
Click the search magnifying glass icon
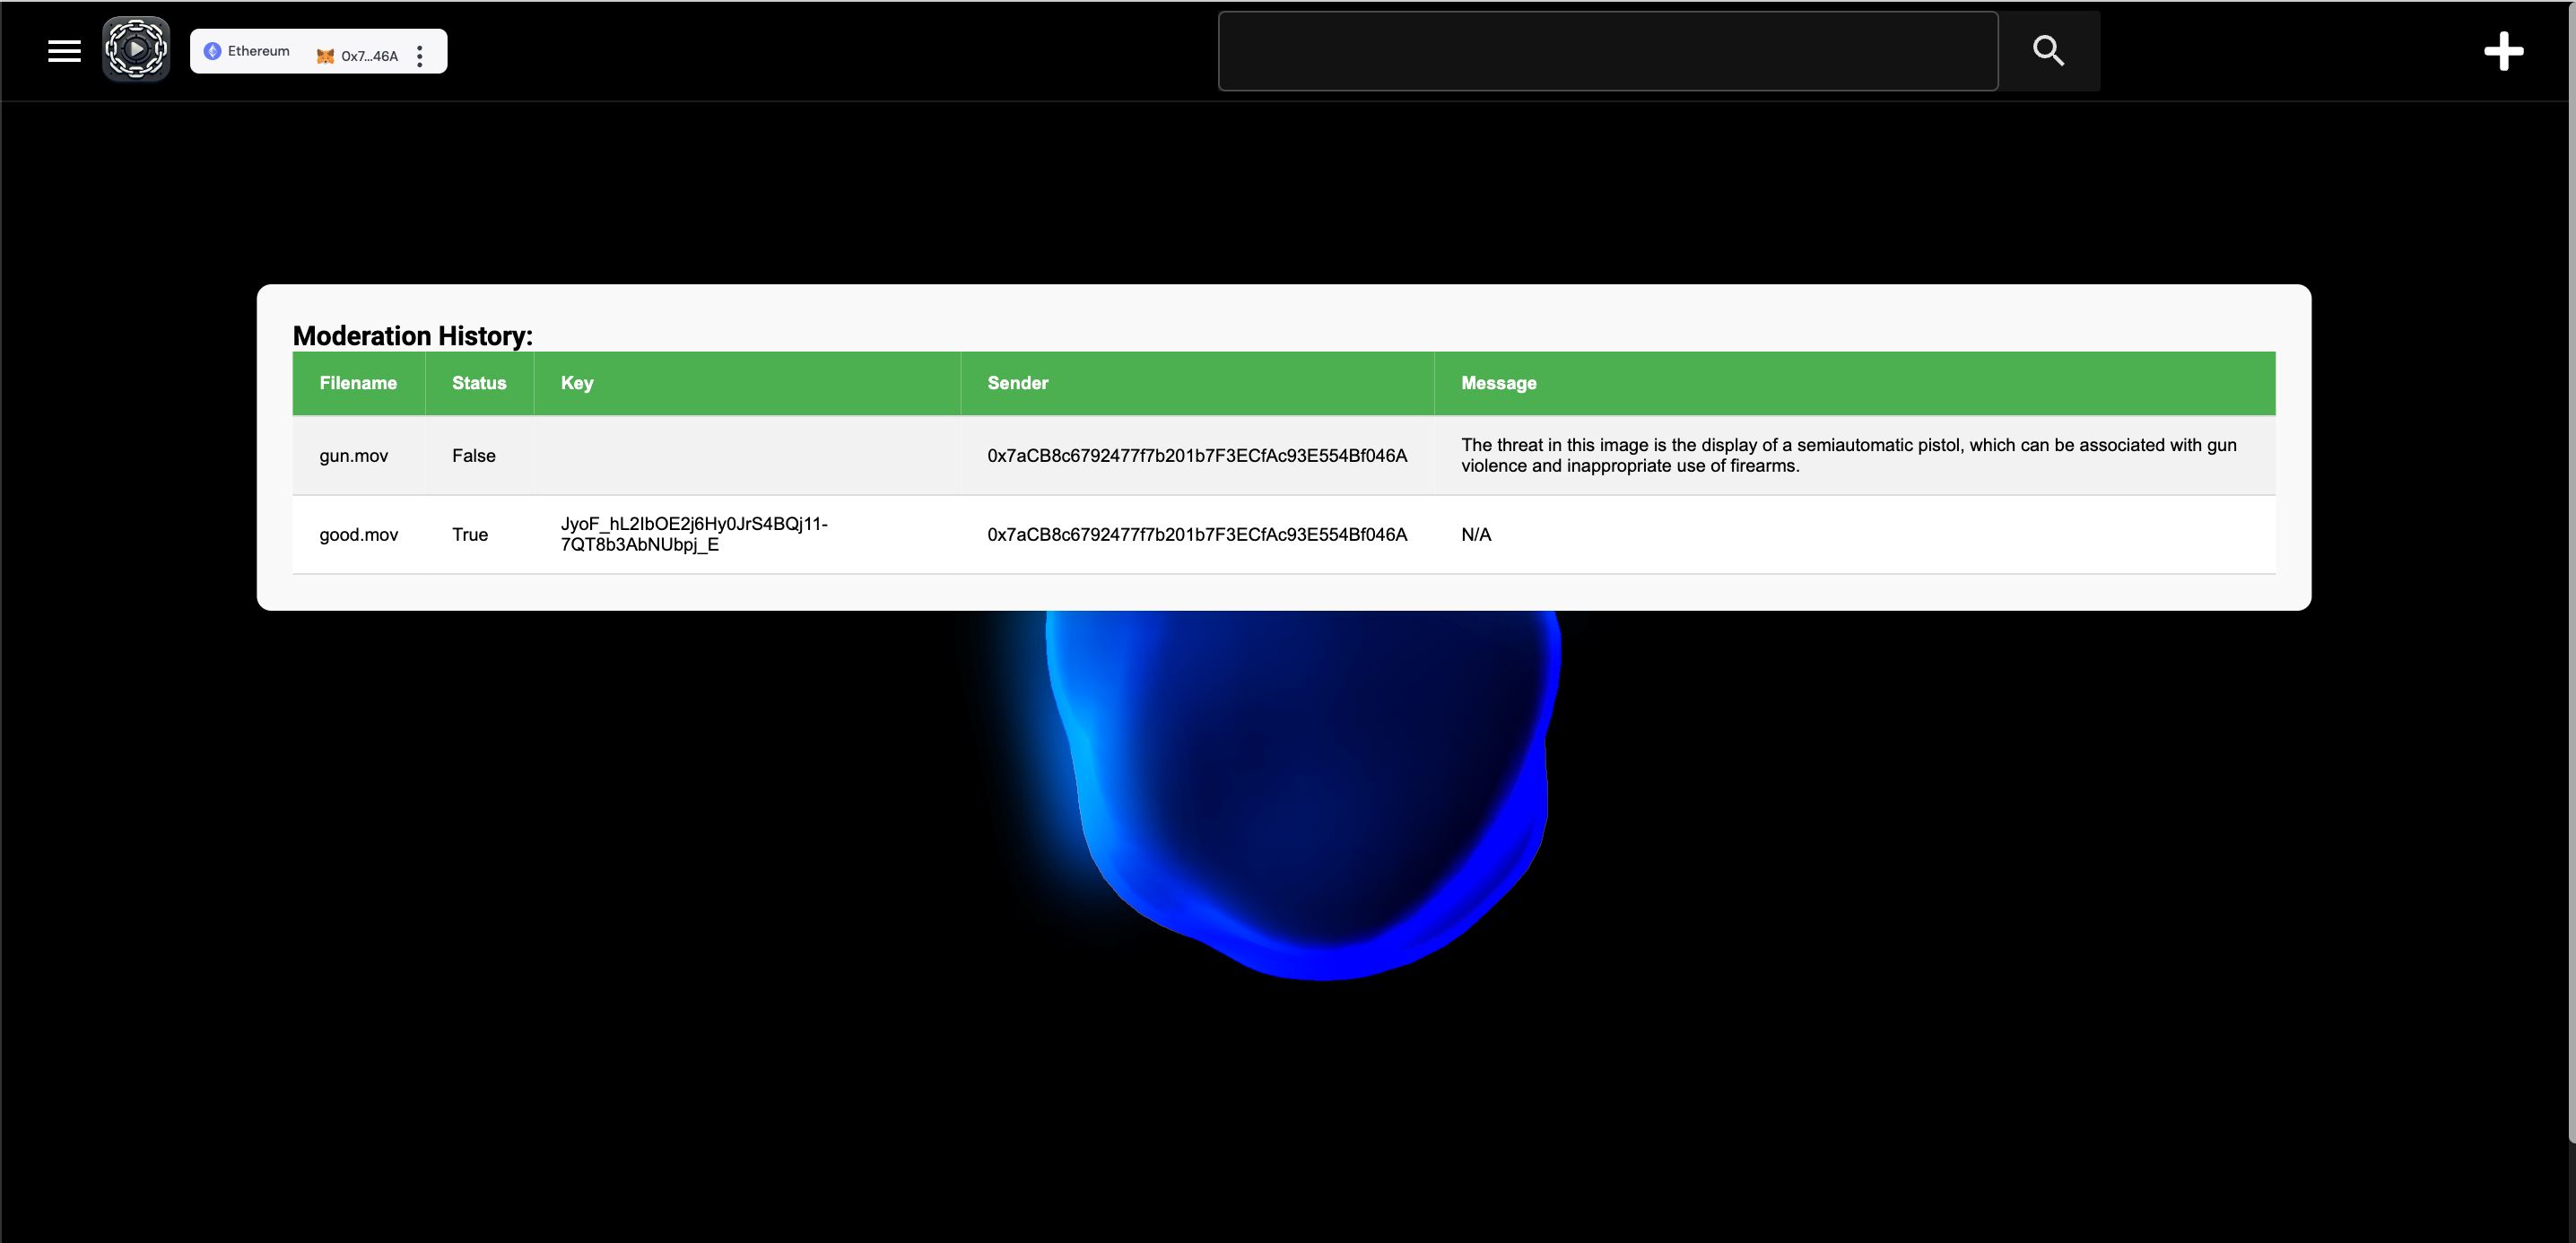2050,49
